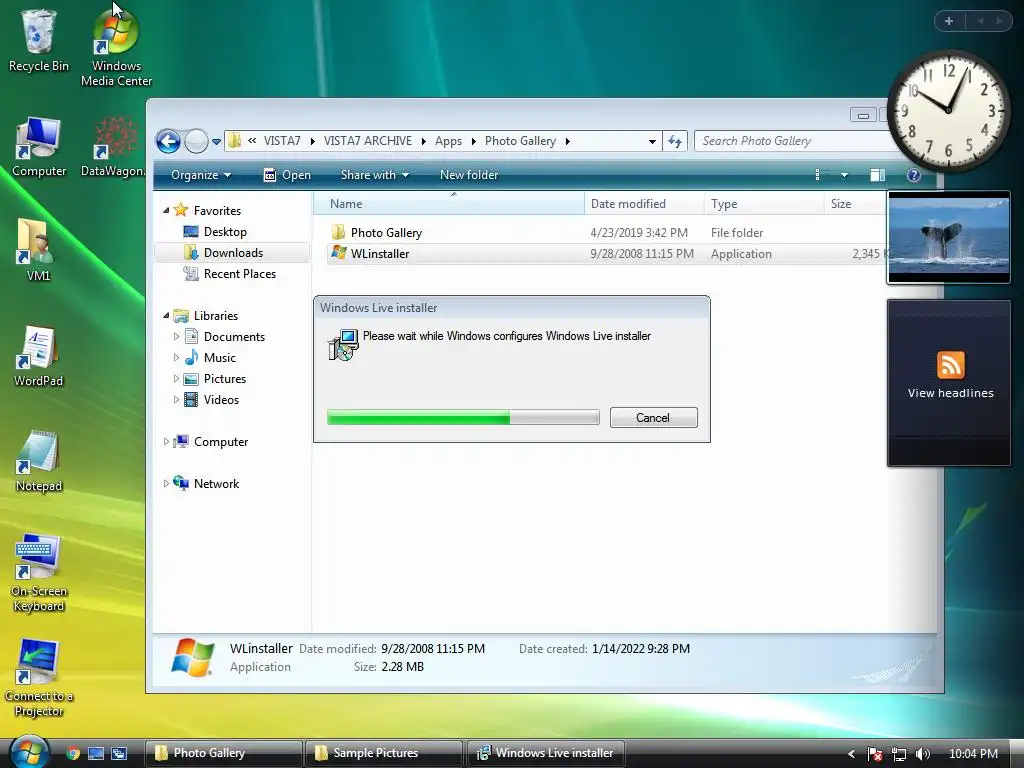
Task: Expand the Music library node
Action: [x=176, y=357]
